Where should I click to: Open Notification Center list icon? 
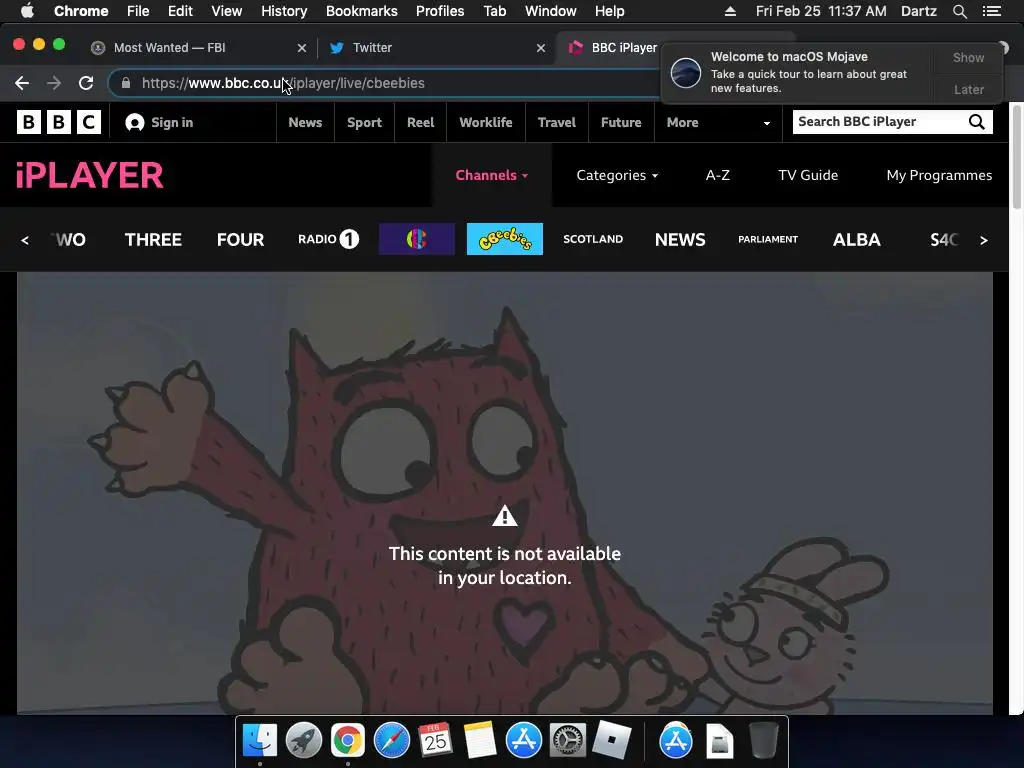tap(992, 11)
